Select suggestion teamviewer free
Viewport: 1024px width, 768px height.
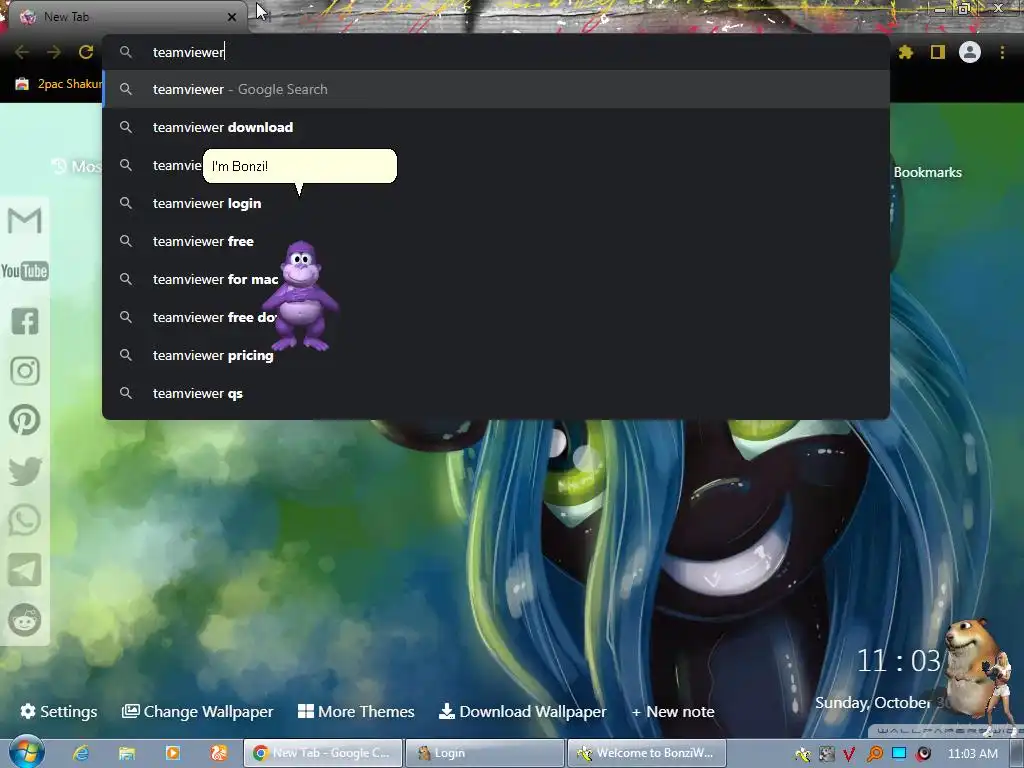pyautogui.click(x=496, y=241)
